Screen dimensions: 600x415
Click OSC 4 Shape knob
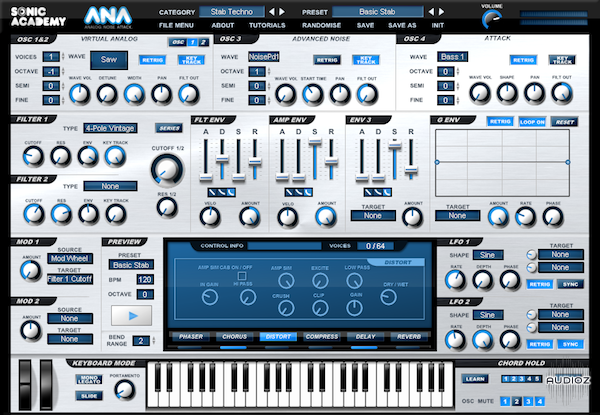pyautogui.click(x=507, y=94)
